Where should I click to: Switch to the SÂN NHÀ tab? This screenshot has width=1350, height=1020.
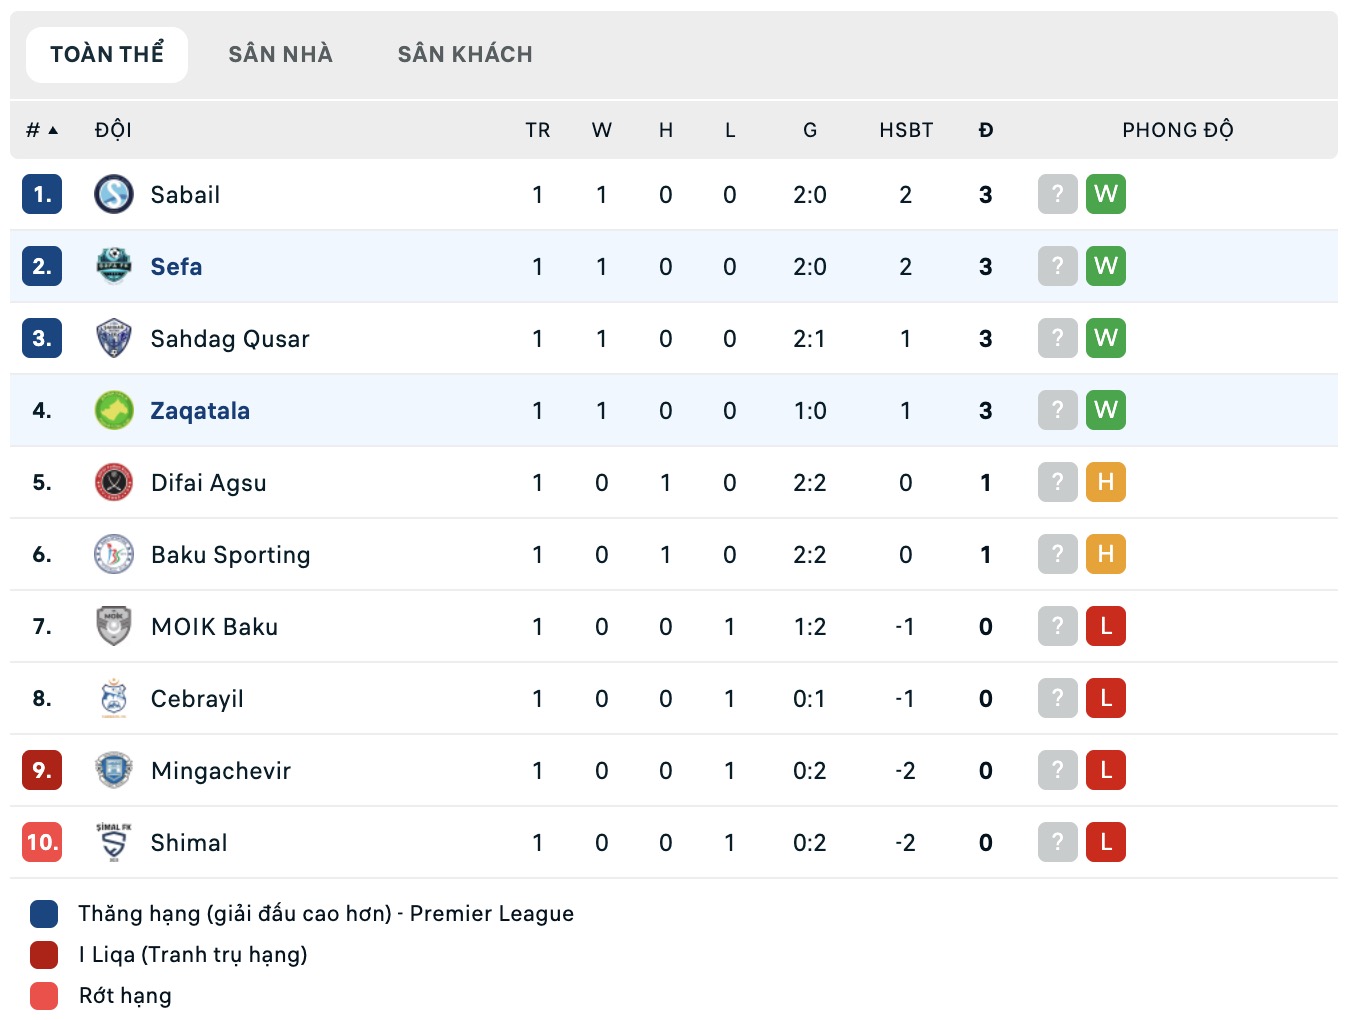(280, 54)
